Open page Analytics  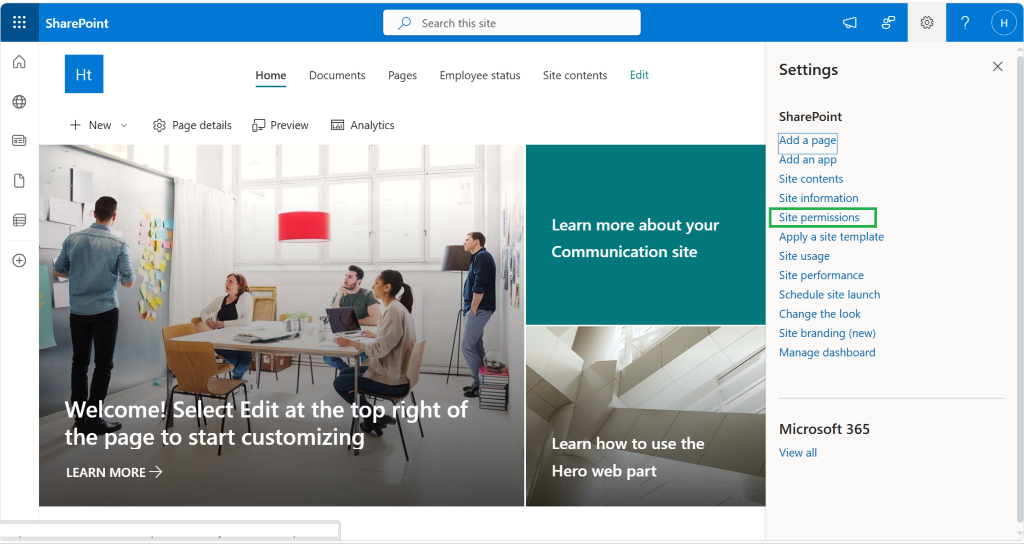point(362,125)
